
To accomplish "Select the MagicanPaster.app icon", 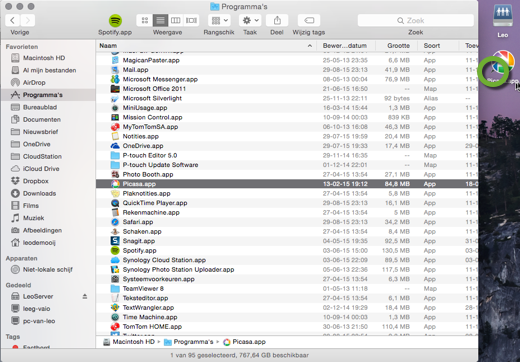I will (x=115, y=60).
